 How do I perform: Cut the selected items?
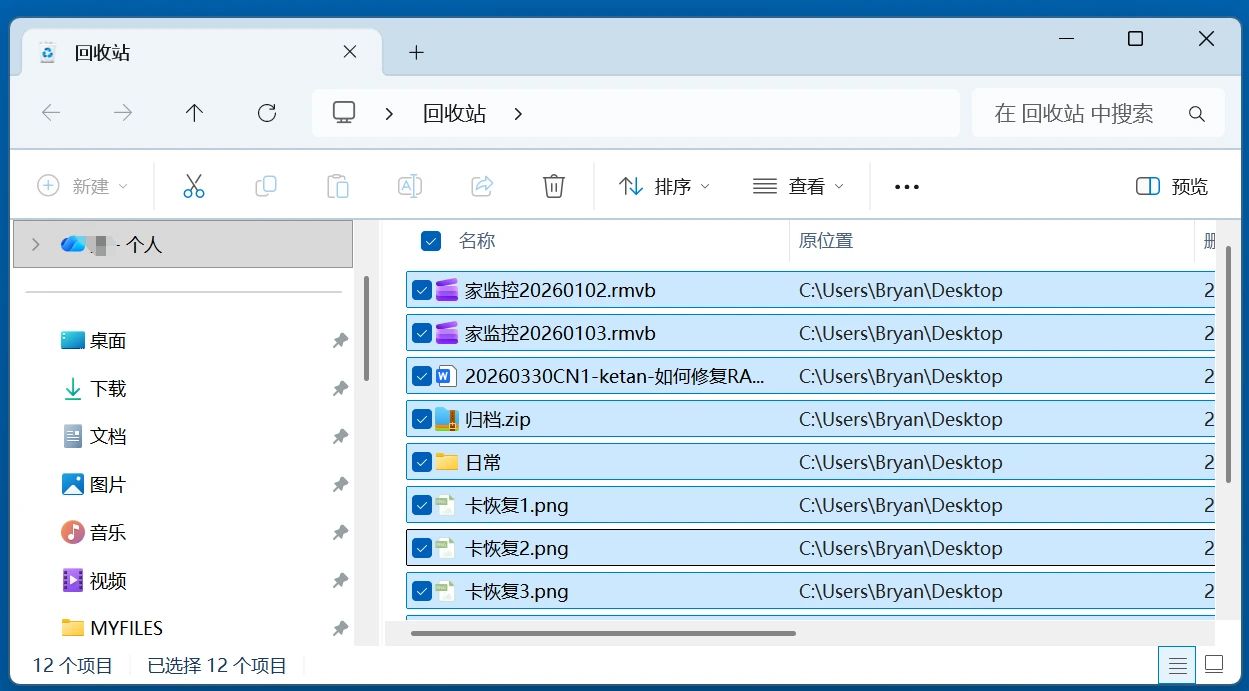(193, 186)
